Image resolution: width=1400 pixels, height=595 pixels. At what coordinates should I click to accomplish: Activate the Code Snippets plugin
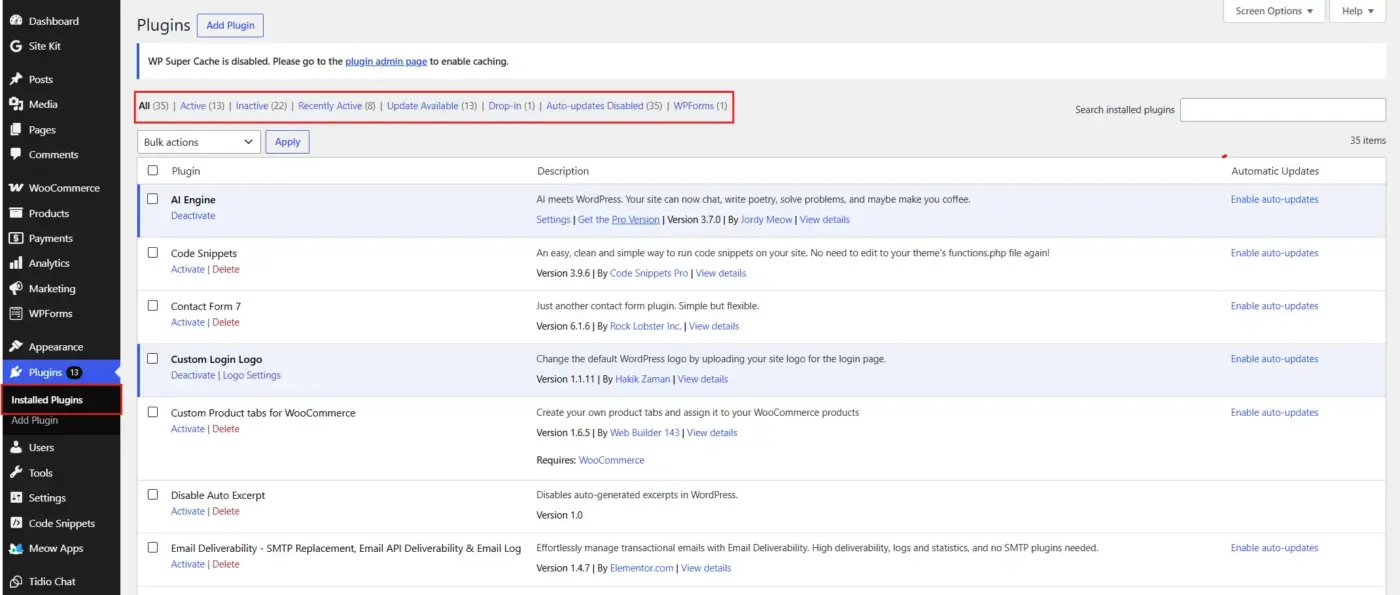click(188, 269)
